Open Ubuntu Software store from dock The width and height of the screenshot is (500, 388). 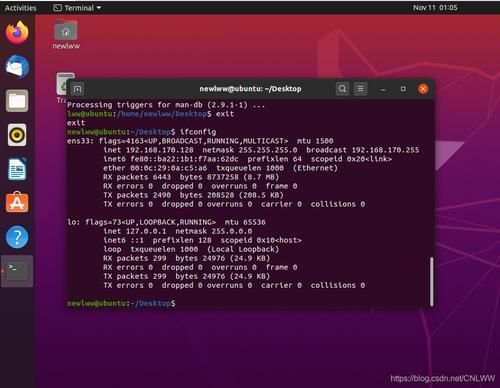[17, 202]
